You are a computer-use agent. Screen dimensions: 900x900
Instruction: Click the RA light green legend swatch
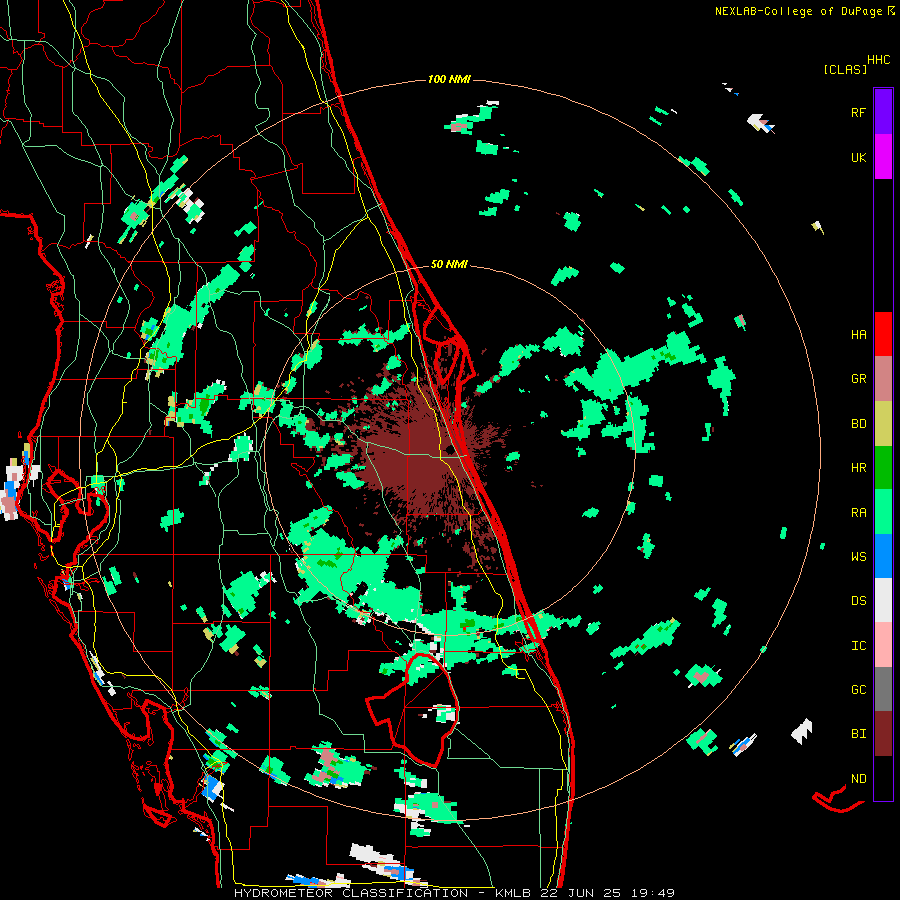tap(883, 512)
